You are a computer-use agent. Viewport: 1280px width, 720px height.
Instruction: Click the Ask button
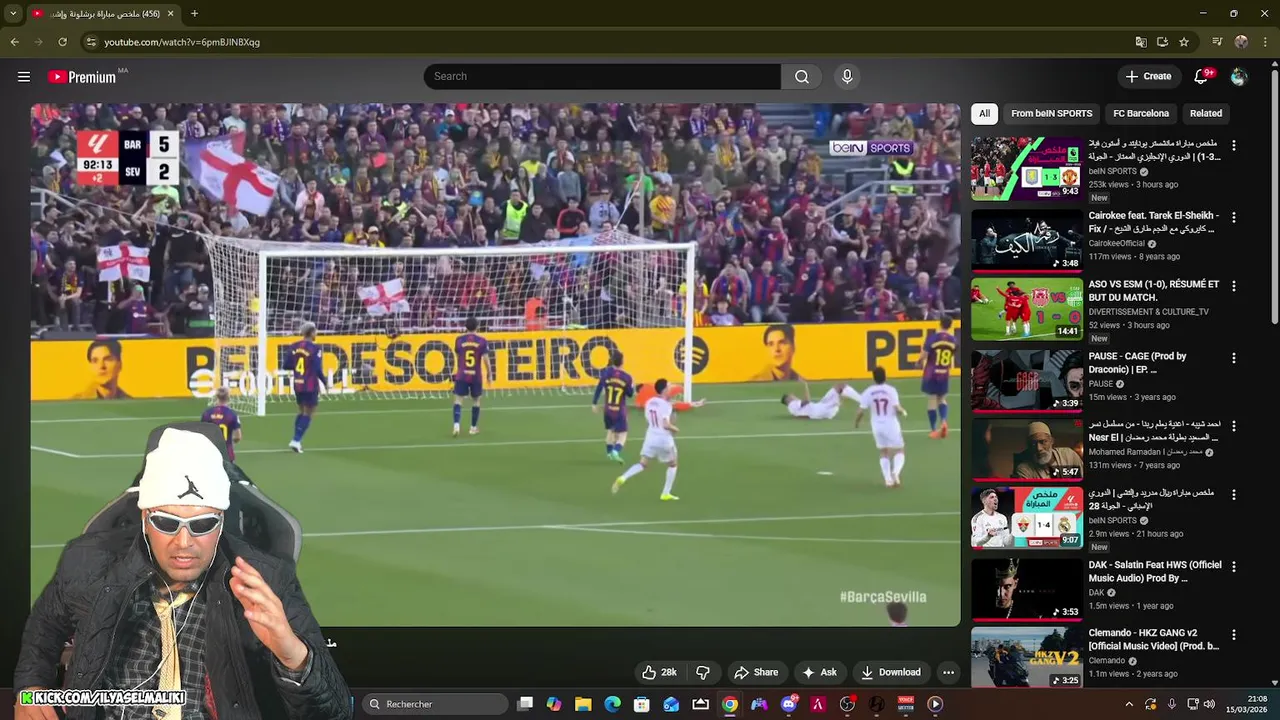[818, 672]
